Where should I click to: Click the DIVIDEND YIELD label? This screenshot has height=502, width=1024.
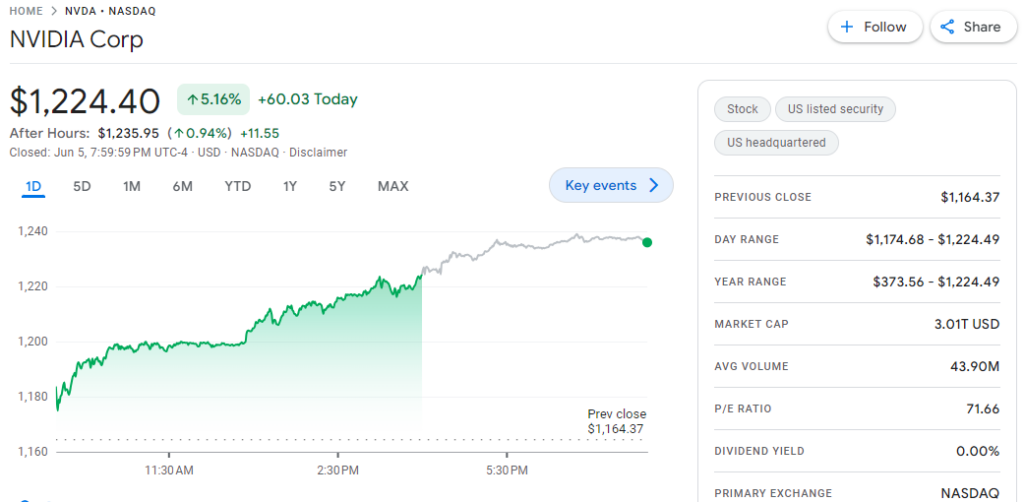click(760, 451)
